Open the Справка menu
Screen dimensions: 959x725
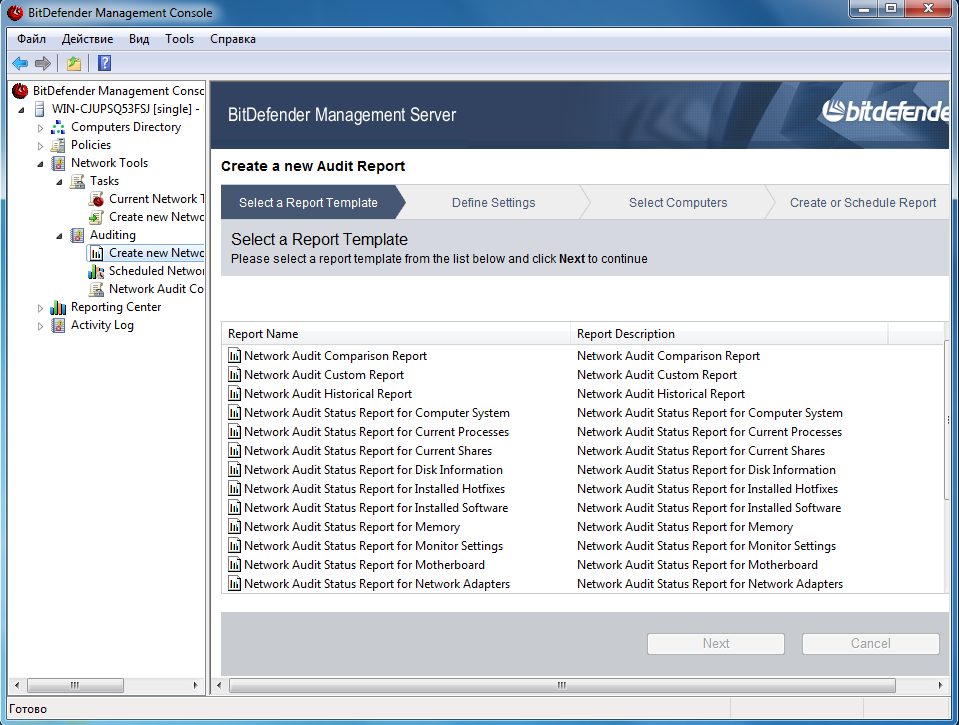tap(233, 39)
